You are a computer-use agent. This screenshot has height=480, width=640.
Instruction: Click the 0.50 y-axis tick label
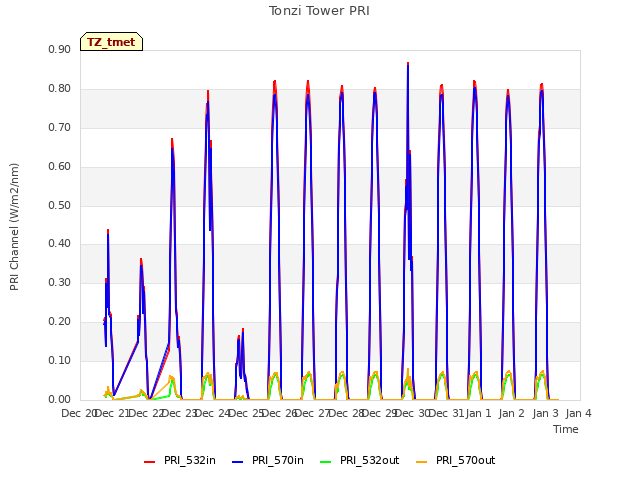pyautogui.click(x=60, y=205)
